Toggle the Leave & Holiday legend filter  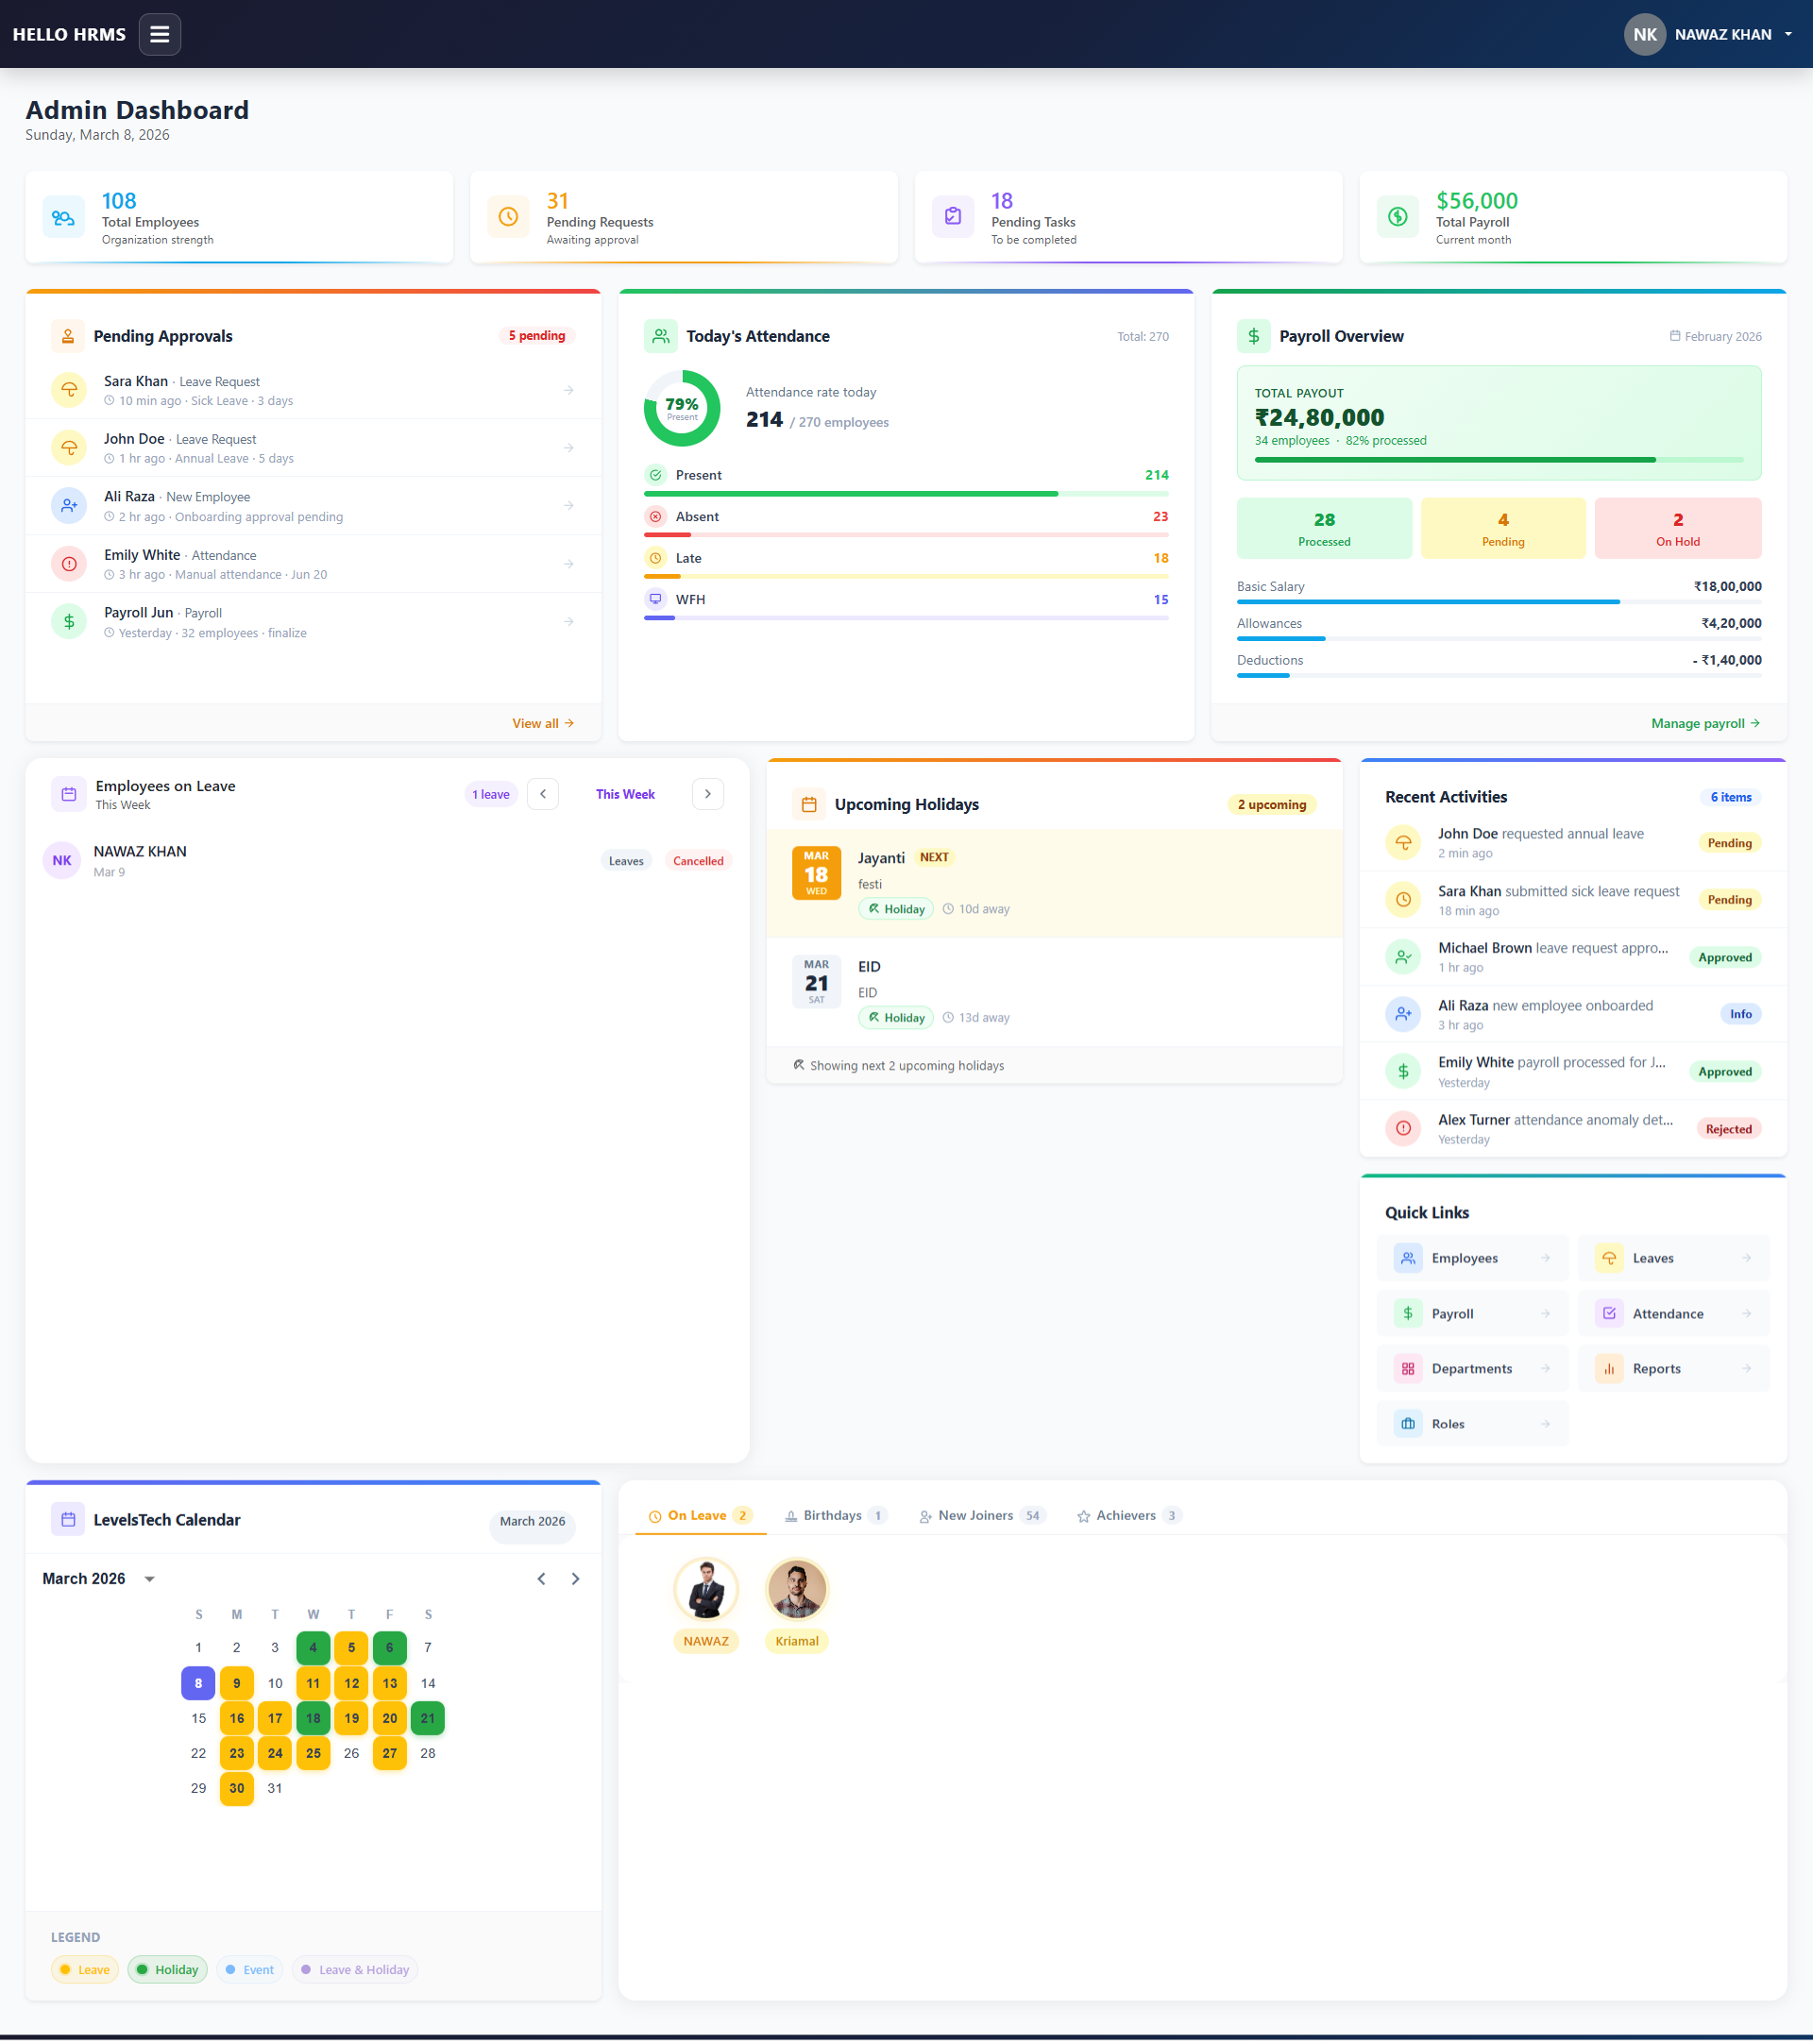(x=355, y=1970)
